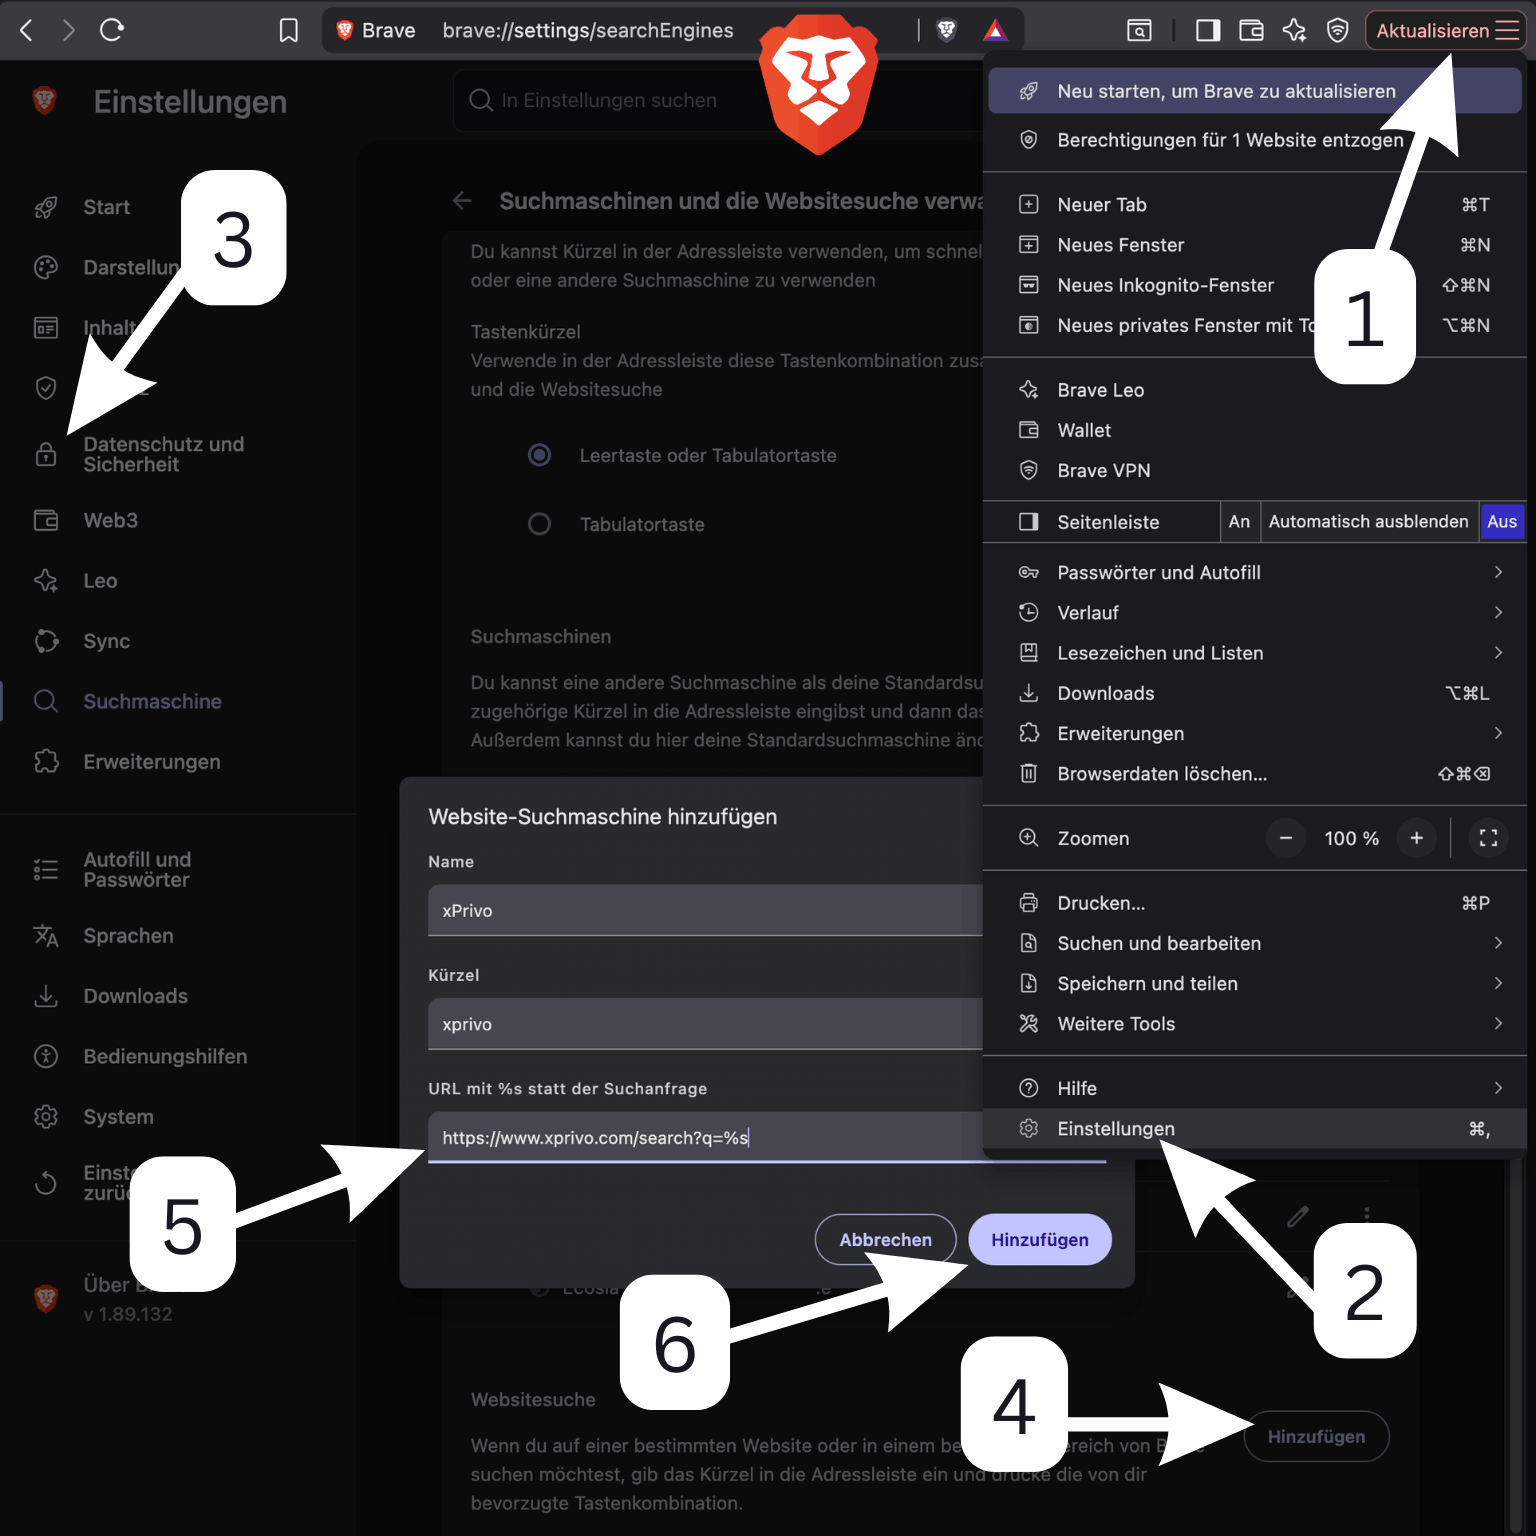Open Sprachen settings section
Viewport: 1536px width, 1536px height.
[128, 936]
